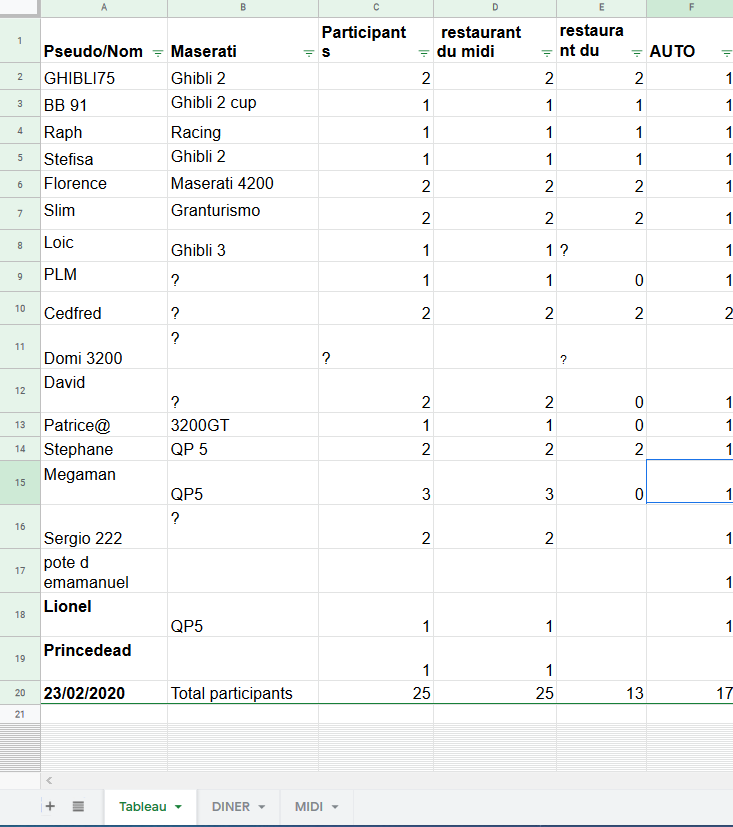Select column A header
This screenshot has height=827, width=733.
[104, 7]
